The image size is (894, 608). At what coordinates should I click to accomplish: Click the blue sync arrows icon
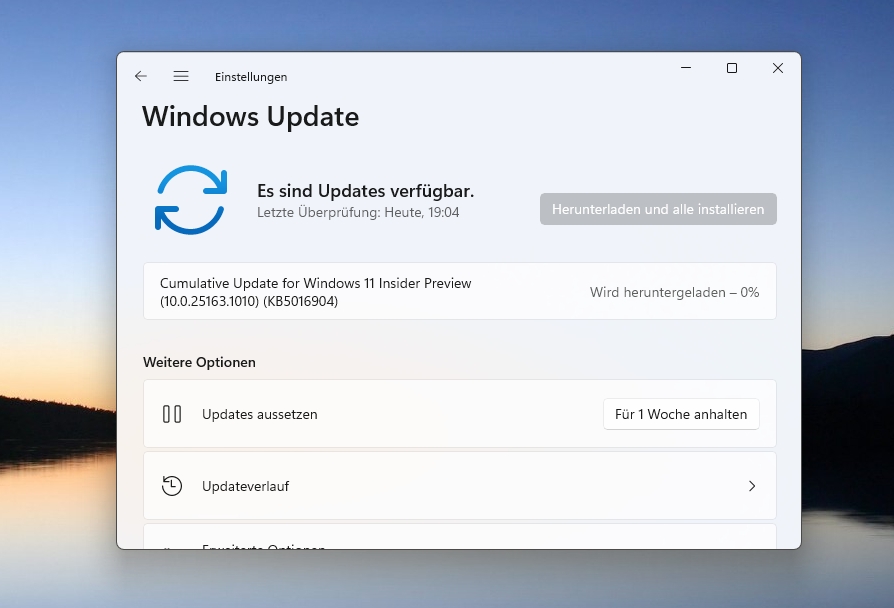191,200
